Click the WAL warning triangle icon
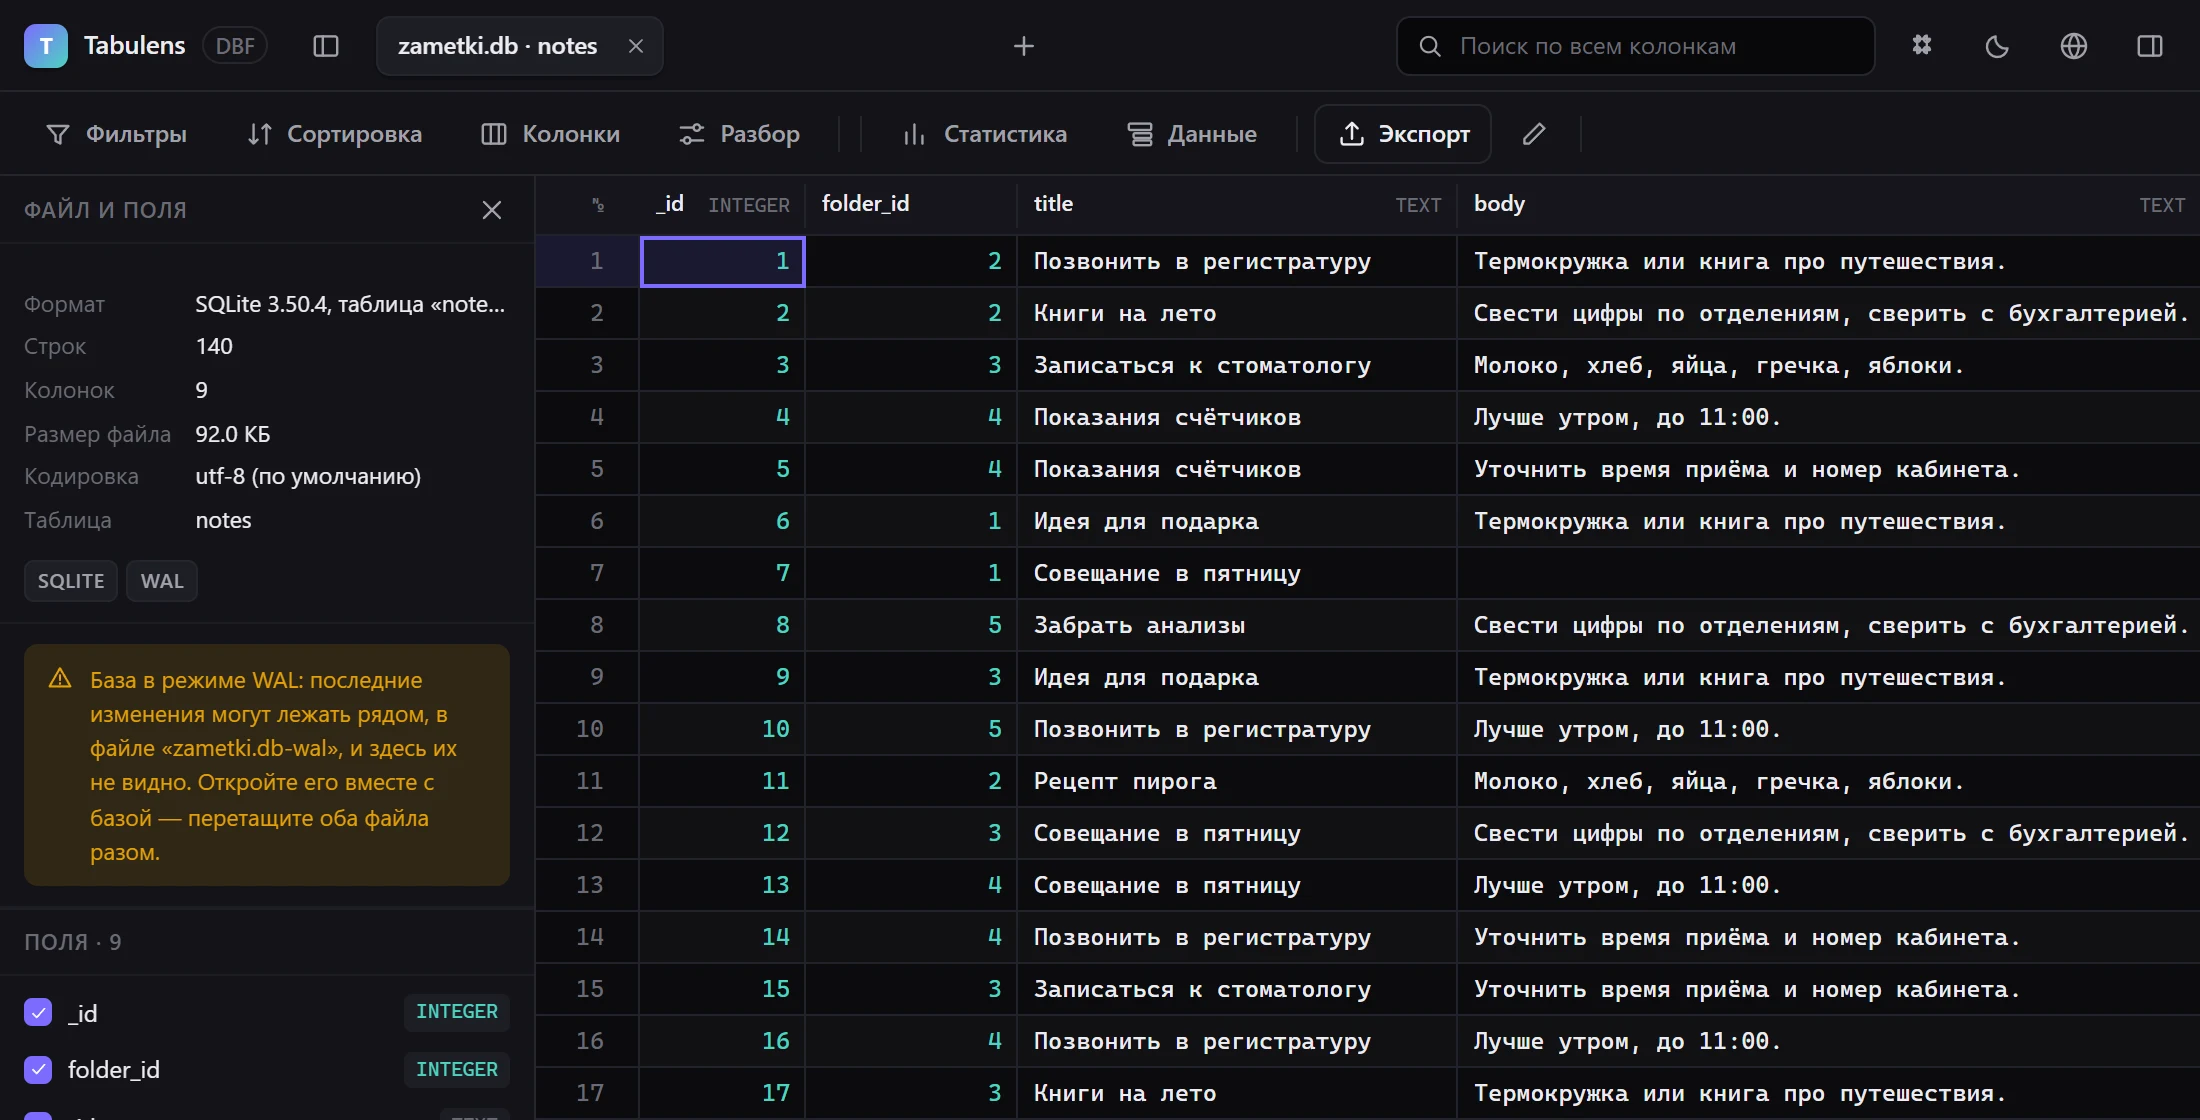Screen dimensions: 2200x1120 60,679
